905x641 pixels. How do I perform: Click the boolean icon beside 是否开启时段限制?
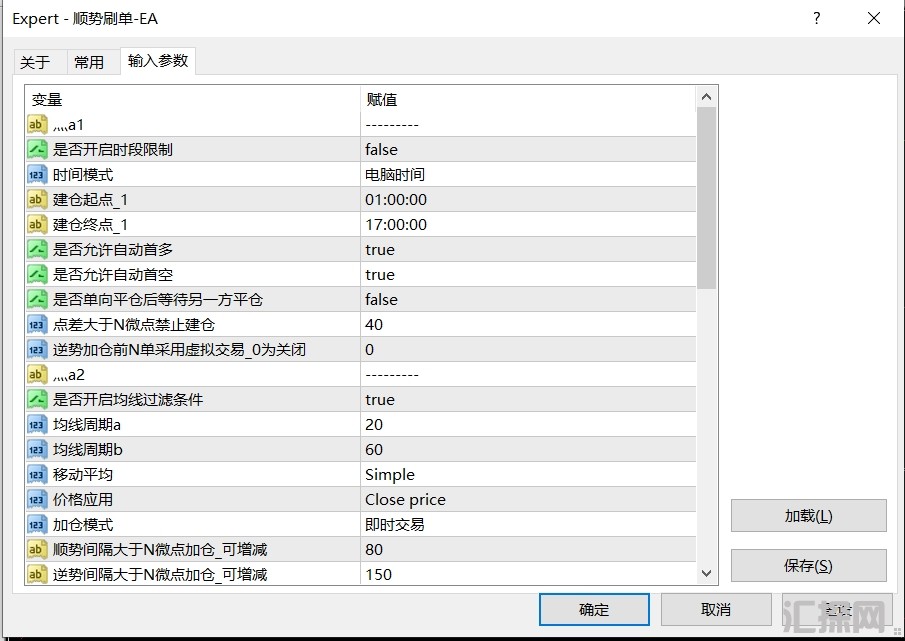(x=37, y=149)
